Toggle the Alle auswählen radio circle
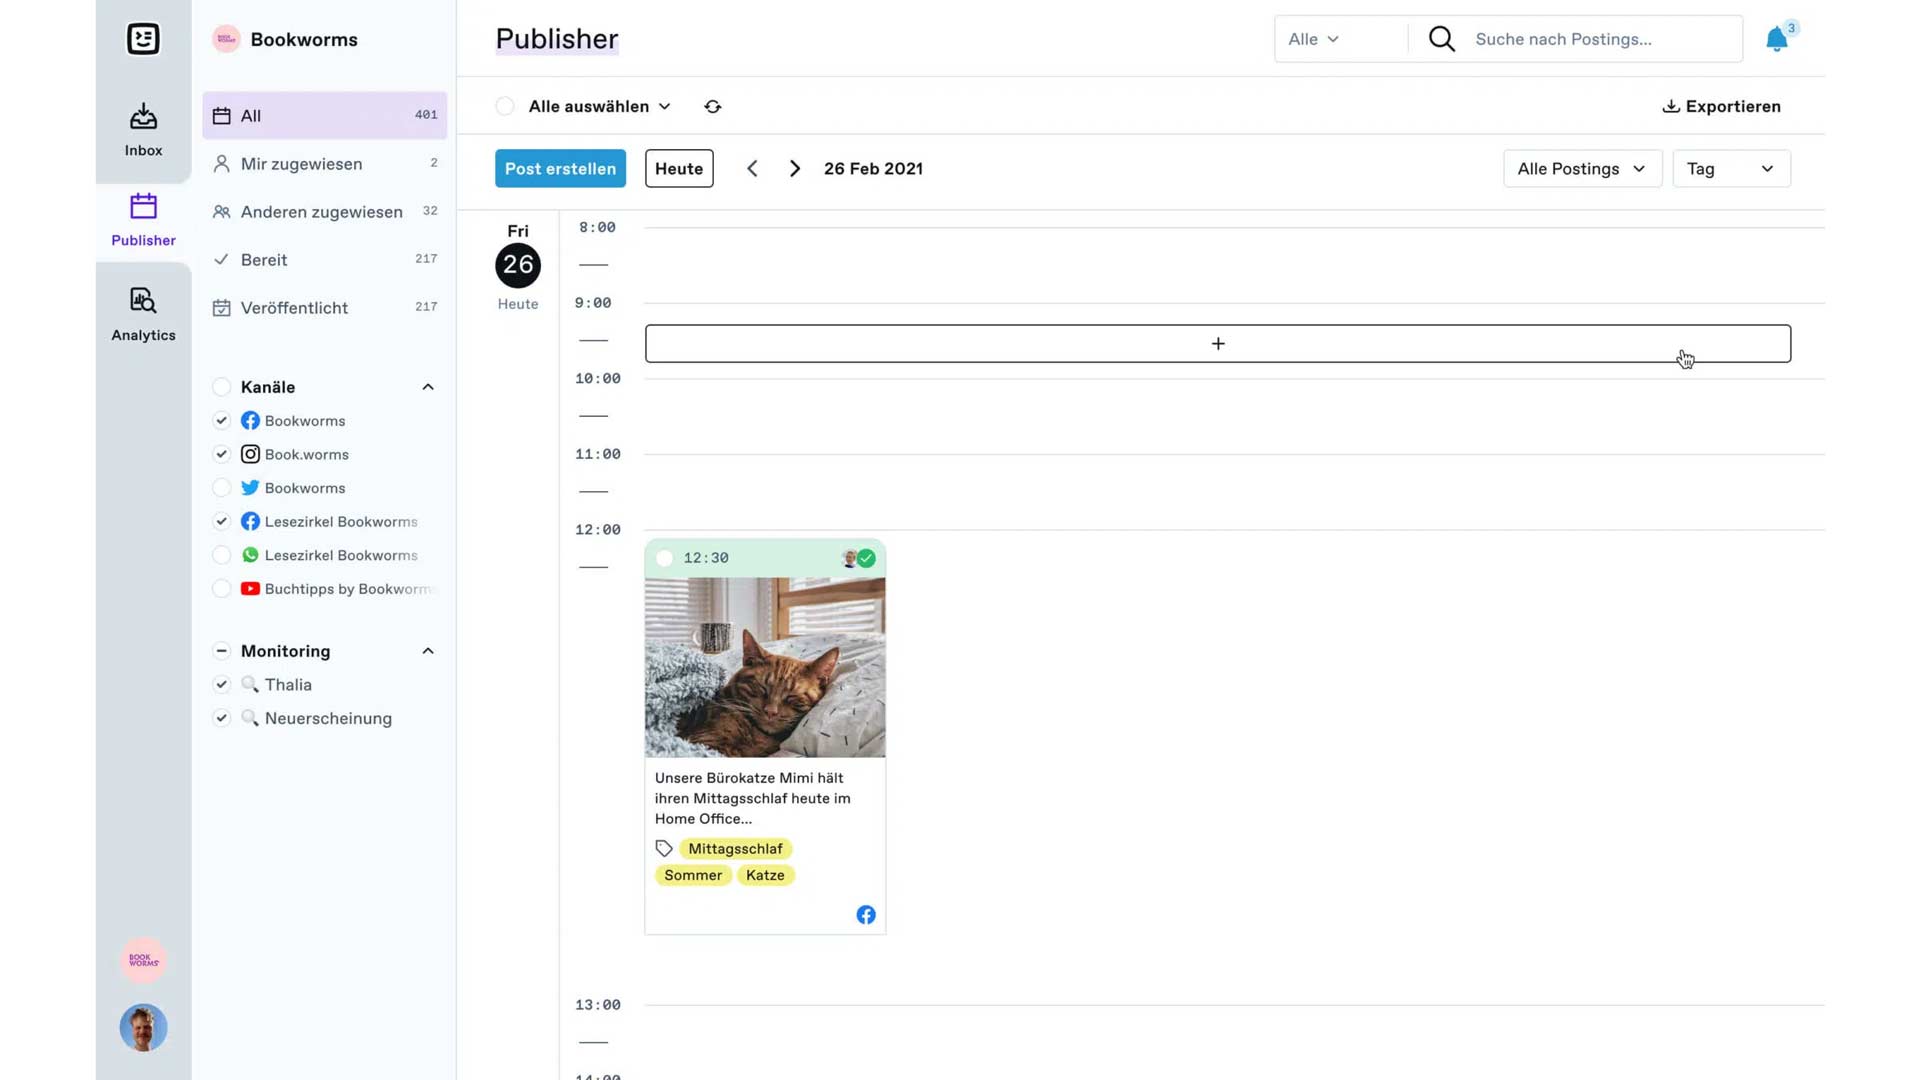Screen dimensions: 1920x1080 pyautogui.click(x=505, y=106)
